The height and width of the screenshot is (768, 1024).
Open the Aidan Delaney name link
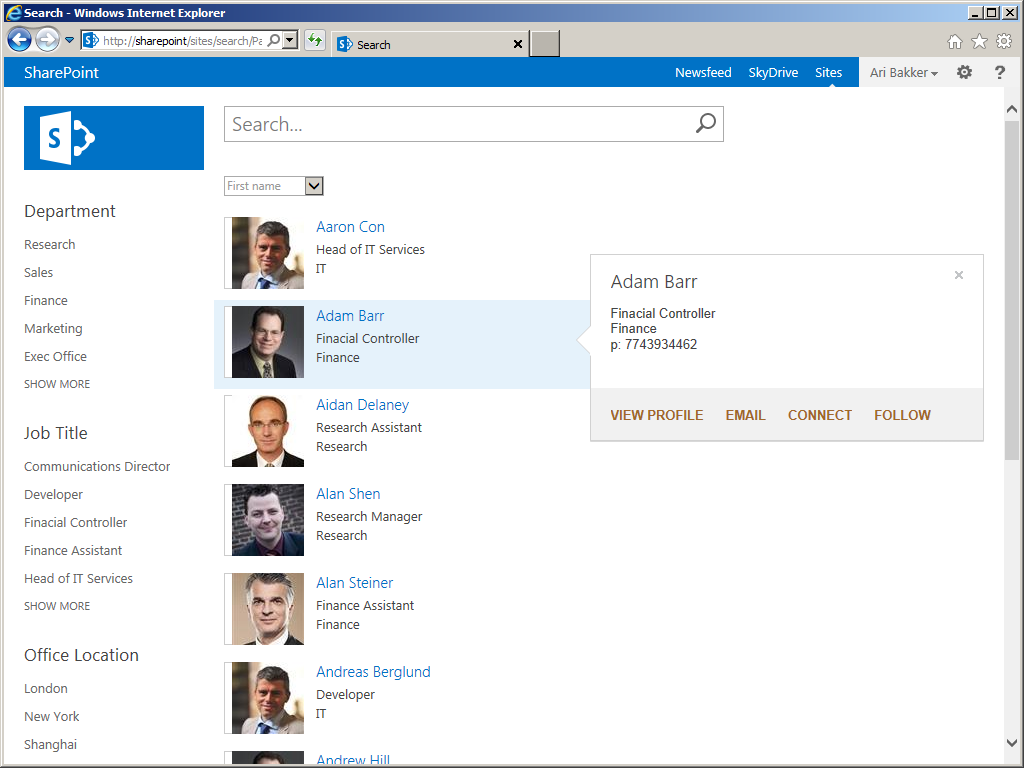pyautogui.click(x=362, y=405)
